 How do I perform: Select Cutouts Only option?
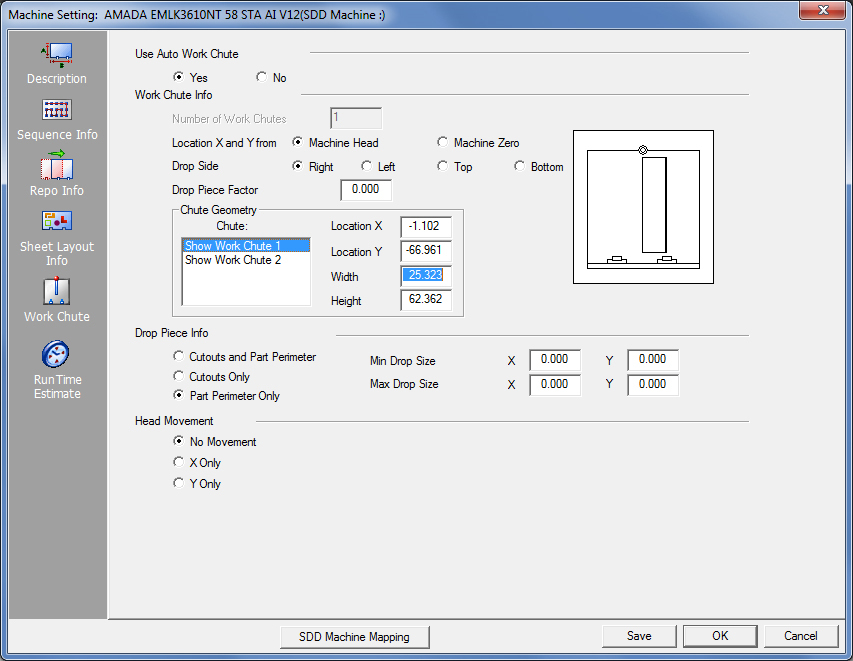click(178, 376)
